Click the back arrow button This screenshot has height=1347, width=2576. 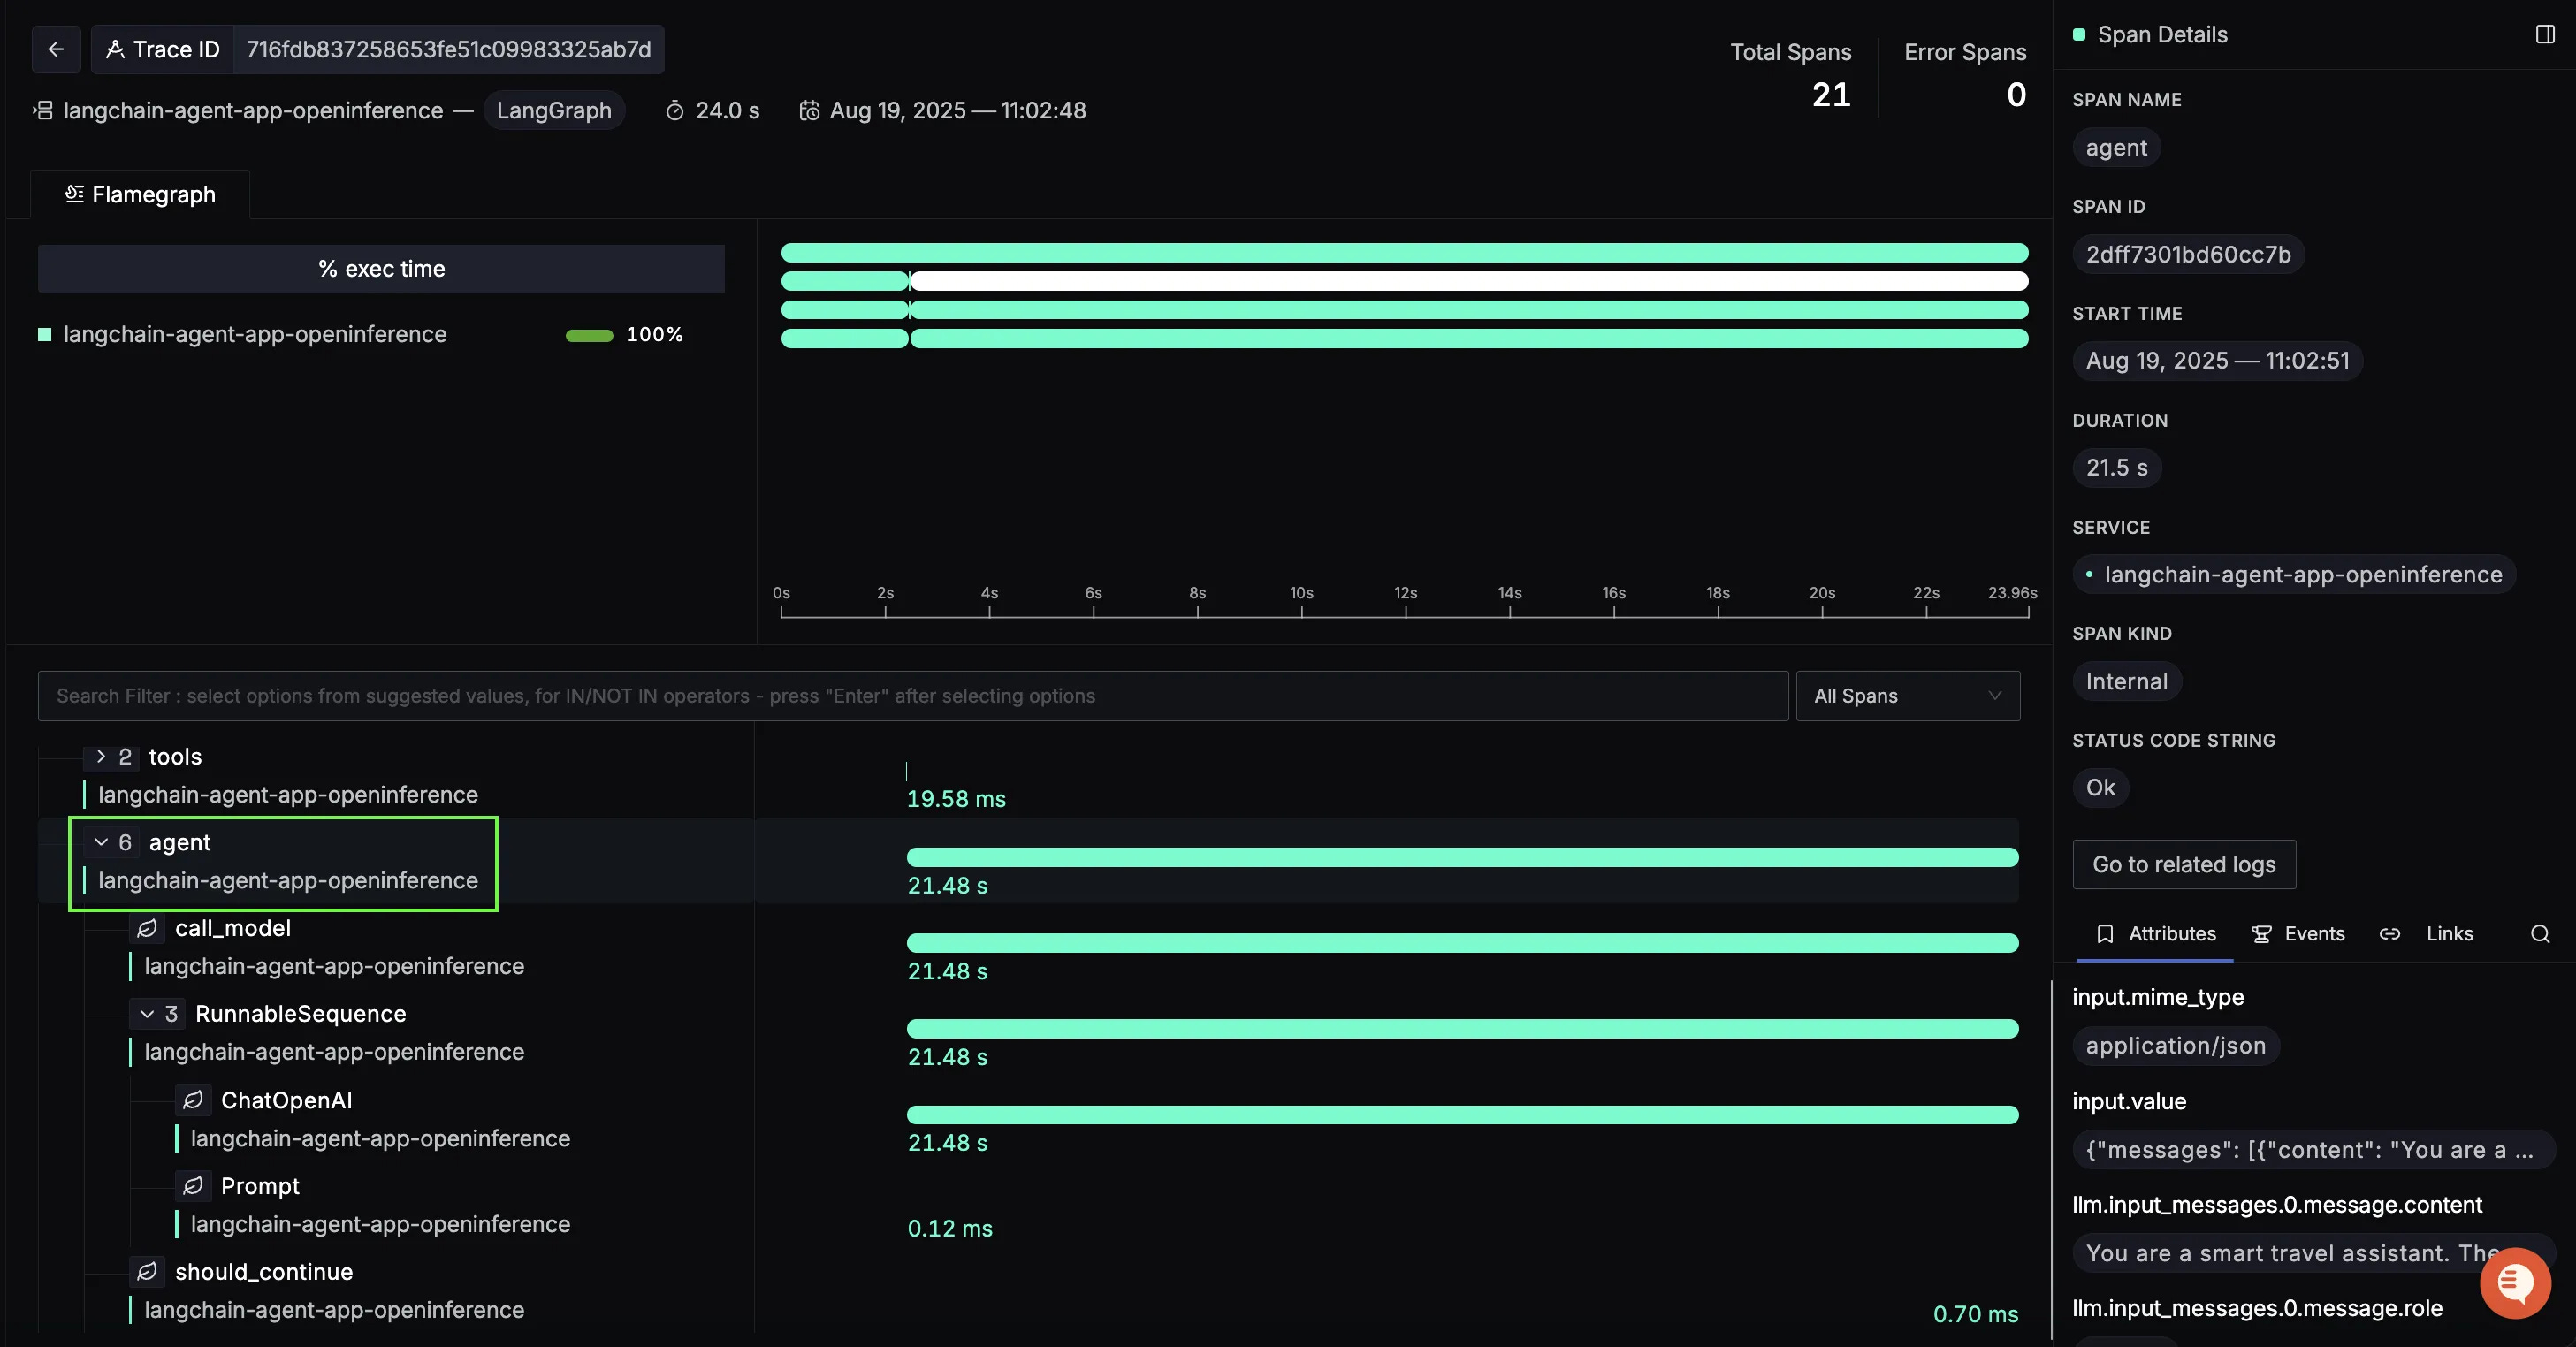coord(56,49)
